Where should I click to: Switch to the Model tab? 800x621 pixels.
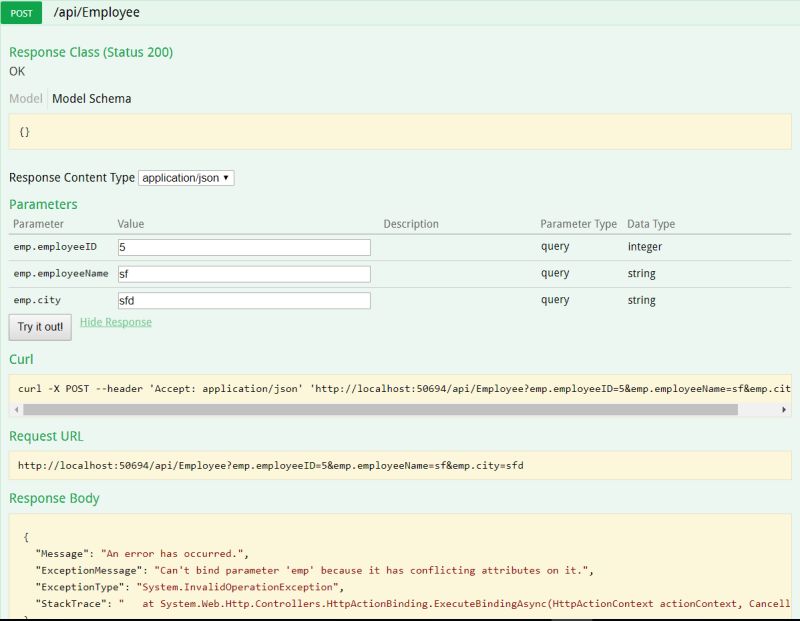tap(24, 98)
